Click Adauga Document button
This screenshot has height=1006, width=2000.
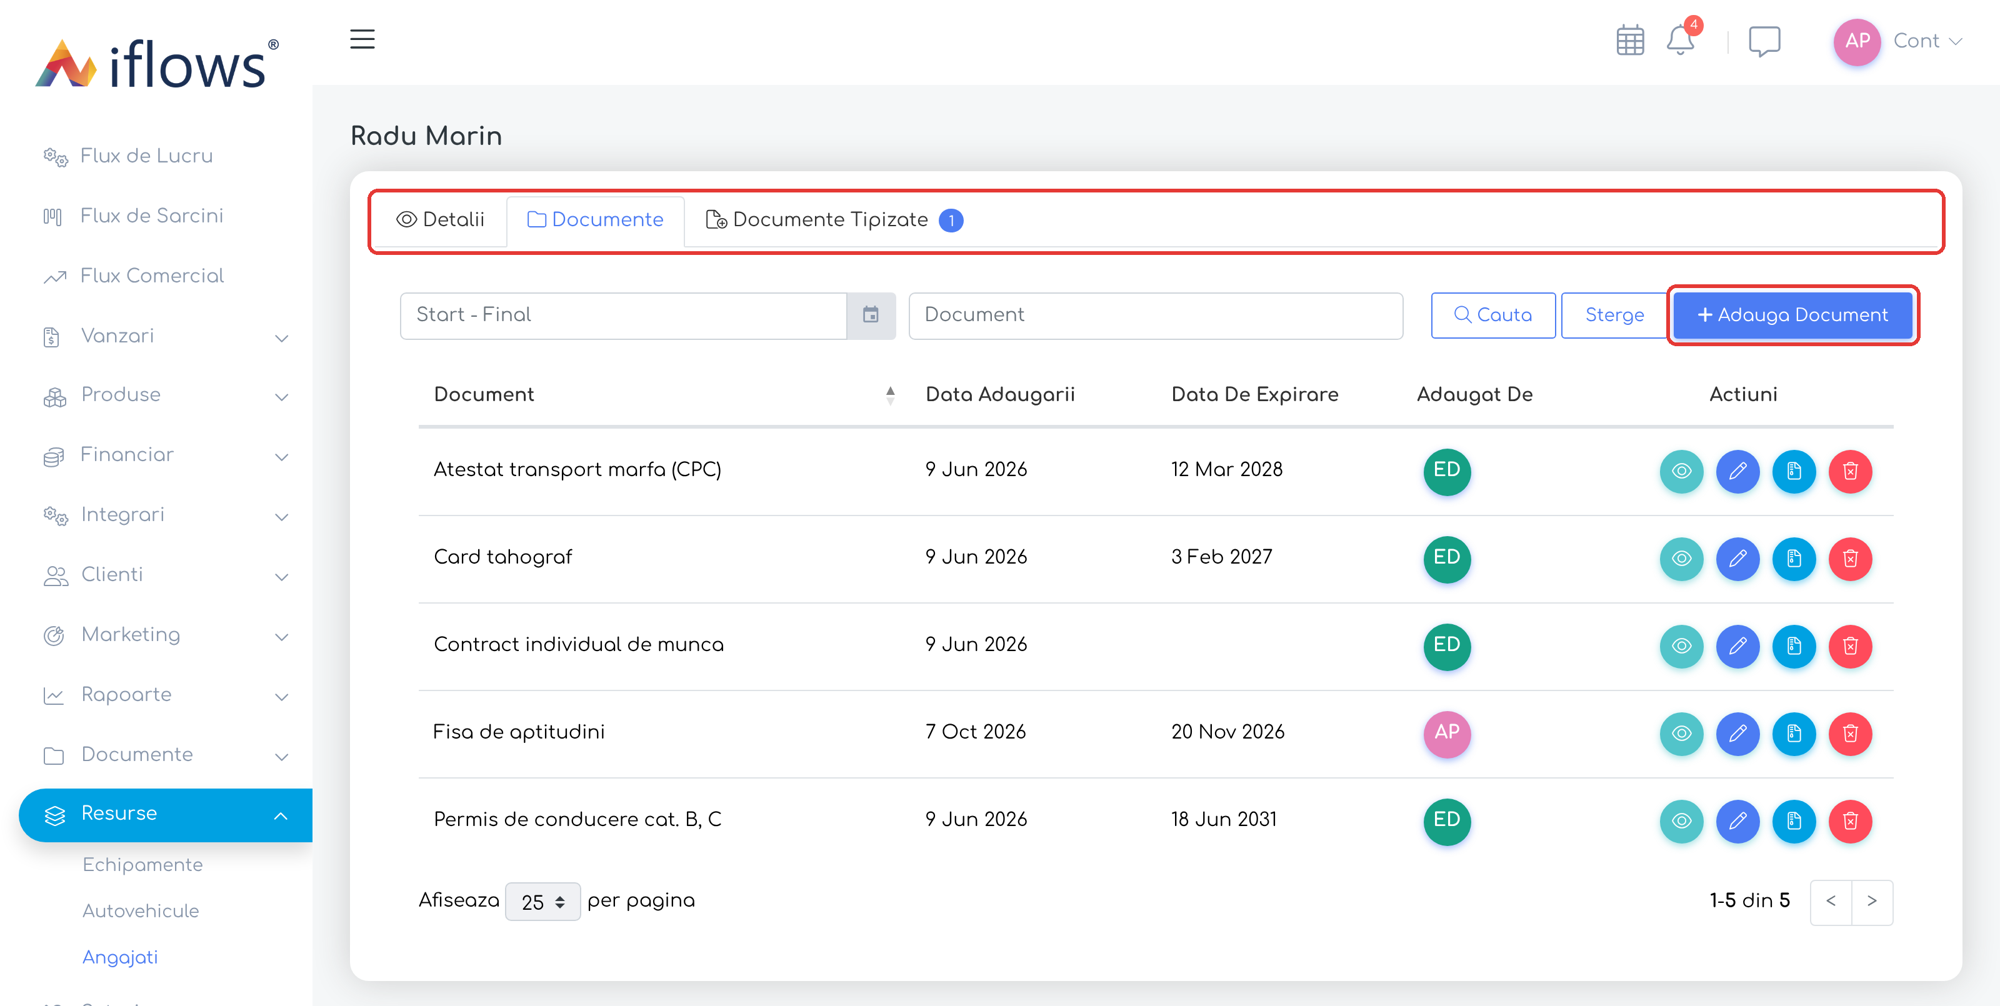pos(1793,315)
